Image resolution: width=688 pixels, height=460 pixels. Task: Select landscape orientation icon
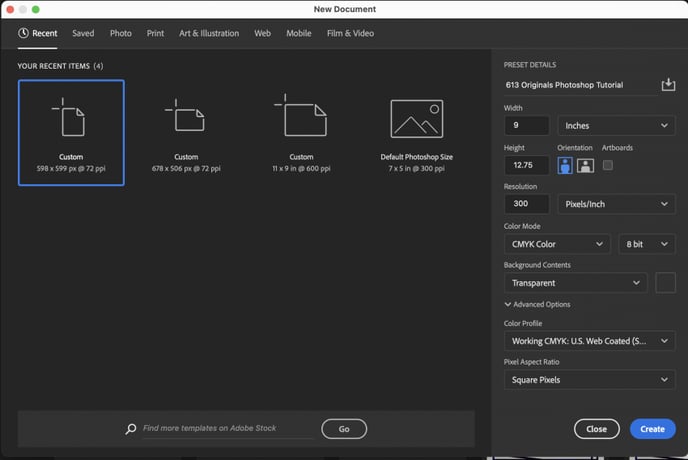(585, 165)
